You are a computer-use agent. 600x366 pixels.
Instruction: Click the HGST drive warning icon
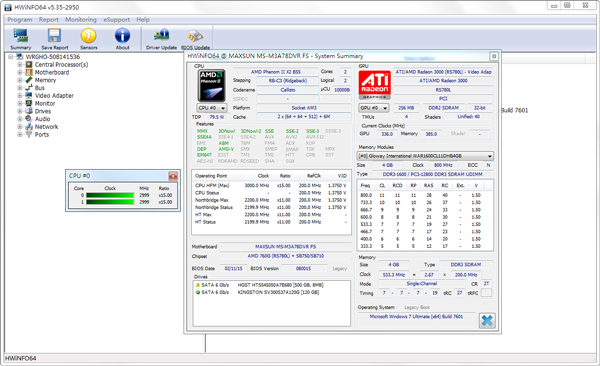point(198,285)
